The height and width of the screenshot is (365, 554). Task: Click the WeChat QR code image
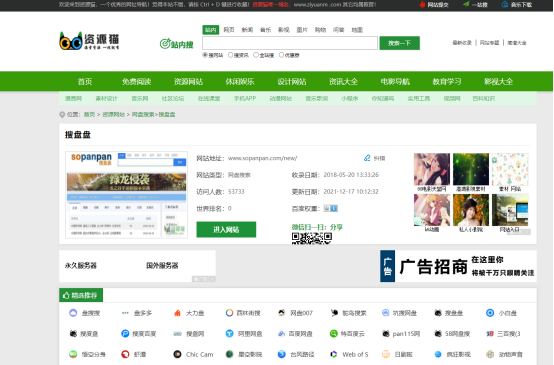pyautogui.click(x=312, y=239)
